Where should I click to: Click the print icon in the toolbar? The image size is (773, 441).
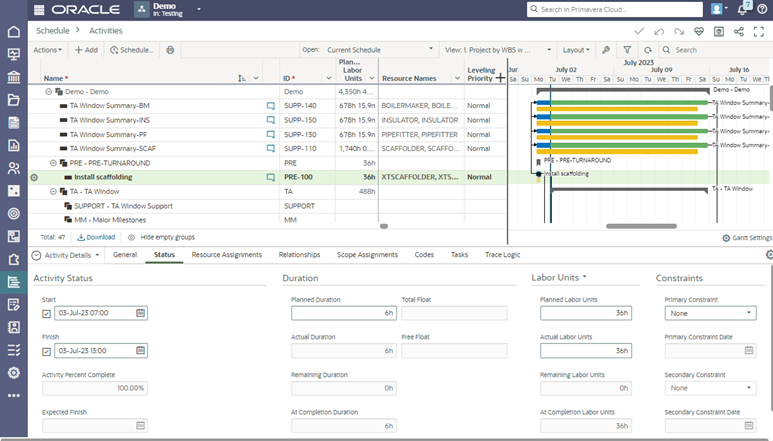click(170, 49)
